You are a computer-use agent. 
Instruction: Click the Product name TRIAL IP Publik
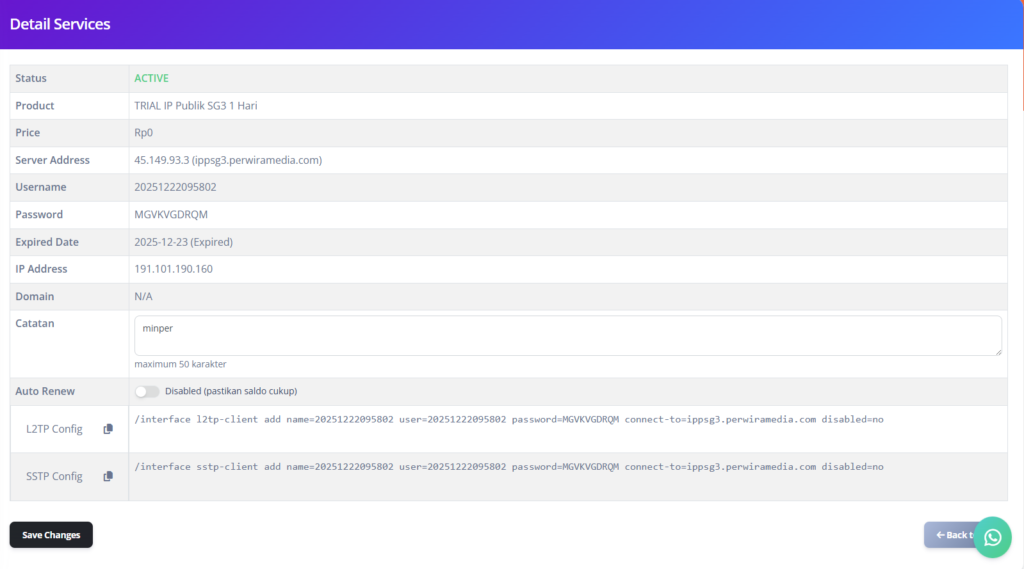pyautogui.click(x=195, y=106)
